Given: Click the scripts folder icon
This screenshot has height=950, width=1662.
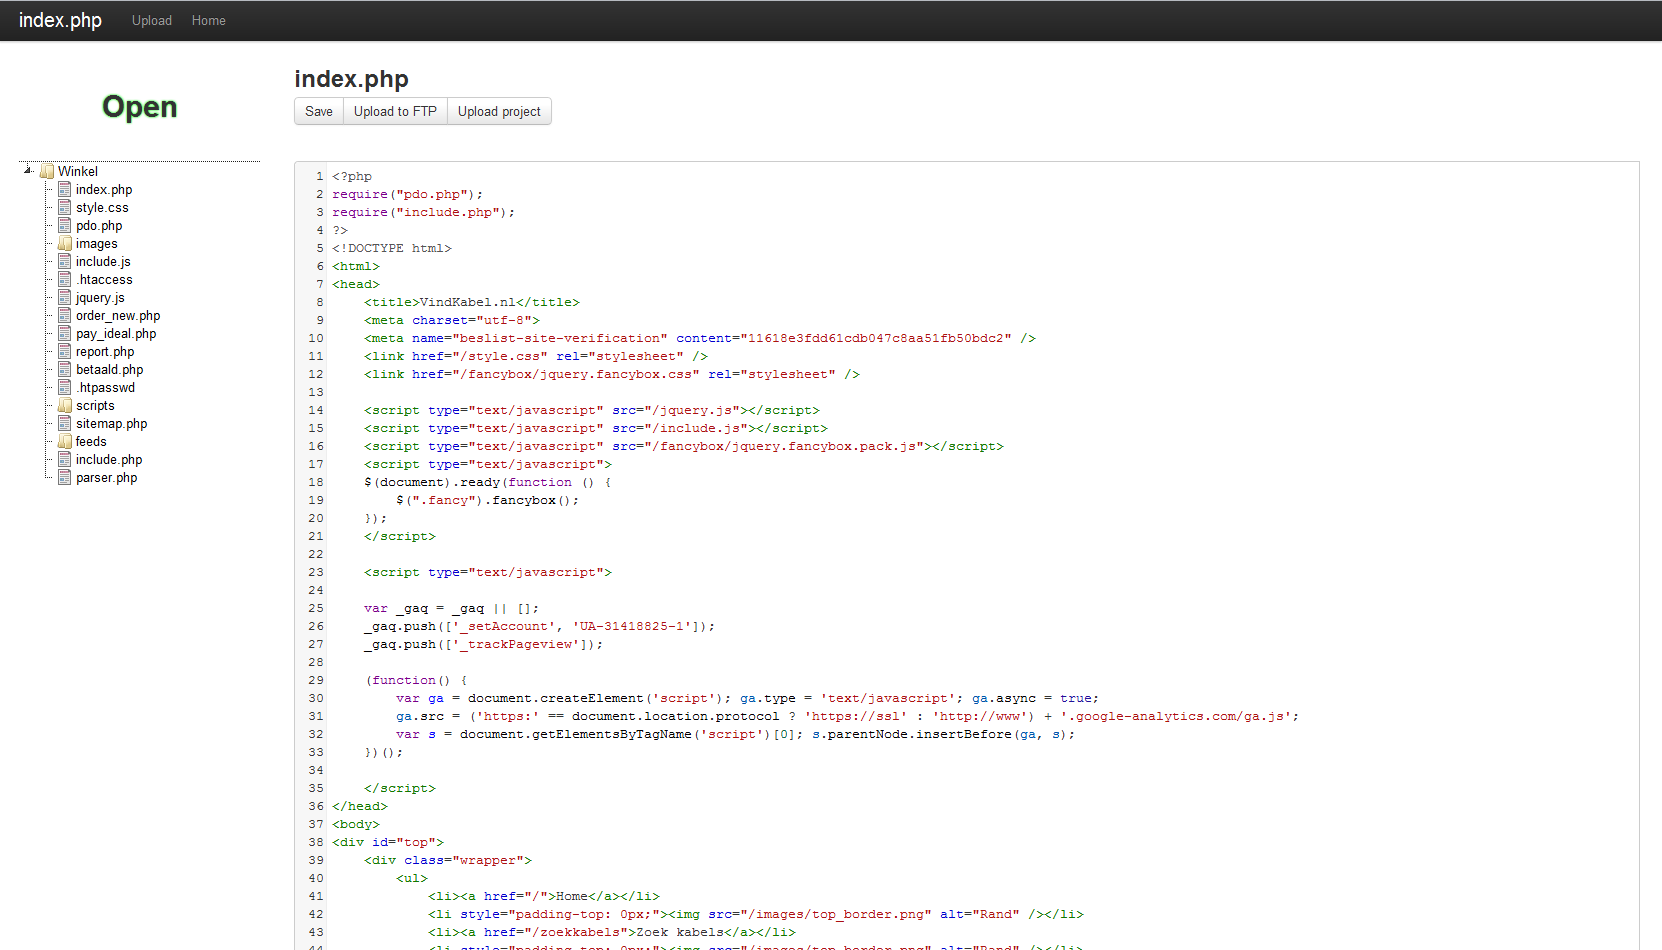Looking at the screenshot, I should pyautogui.click(x=65, y=405).
